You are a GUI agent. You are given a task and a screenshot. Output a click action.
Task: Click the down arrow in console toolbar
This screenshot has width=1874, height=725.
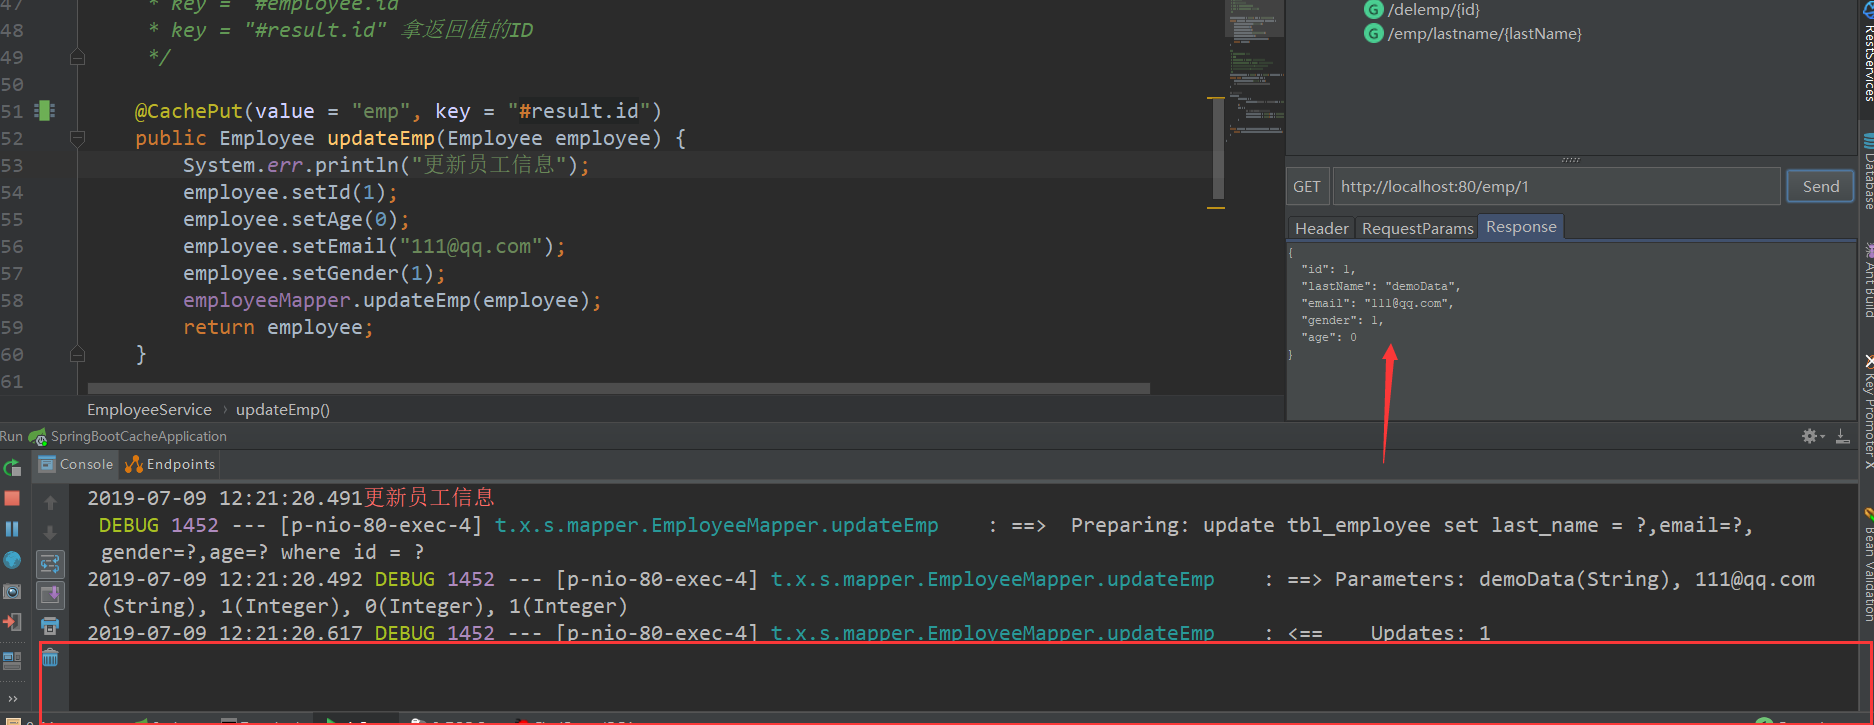point(50,533)
